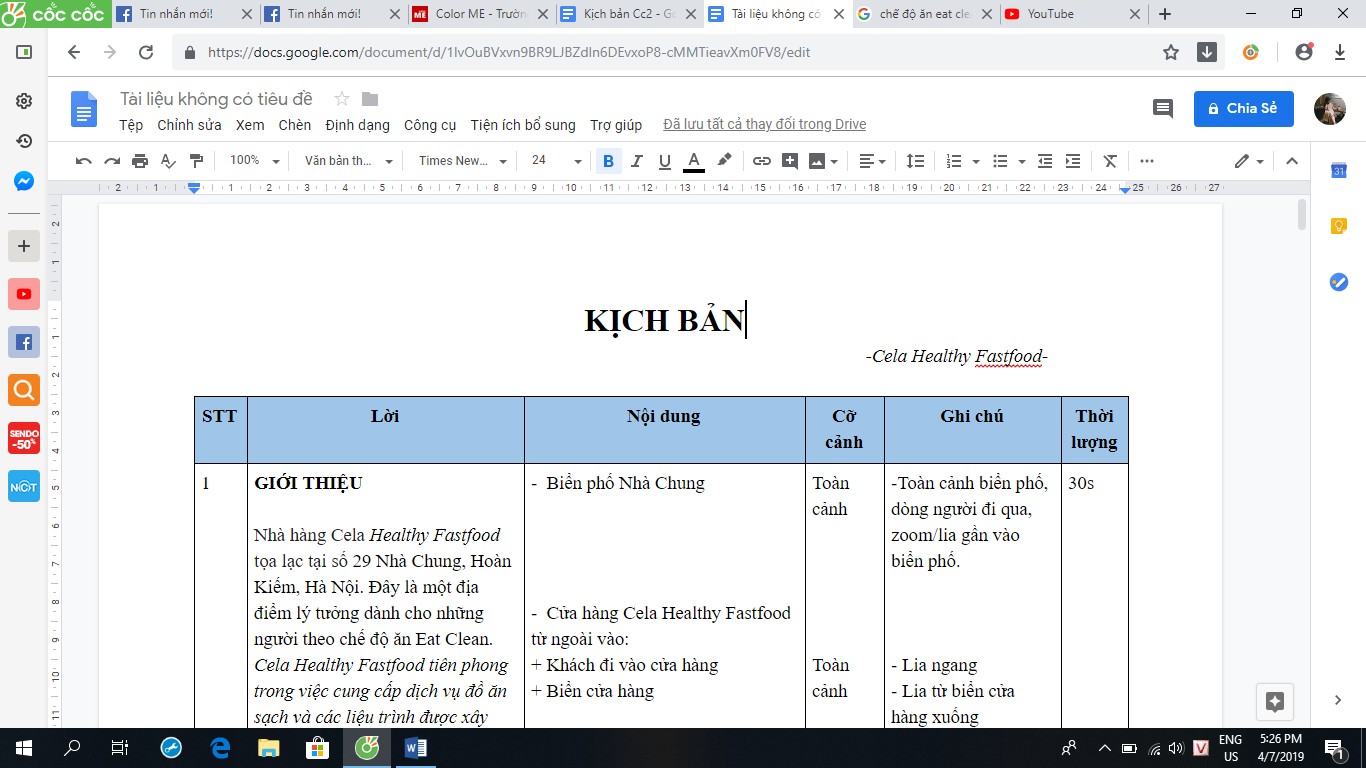Open Google Keep lightbulb in side panel
Viewport: 1366px width, 768px height.
tap(1339, 227)
